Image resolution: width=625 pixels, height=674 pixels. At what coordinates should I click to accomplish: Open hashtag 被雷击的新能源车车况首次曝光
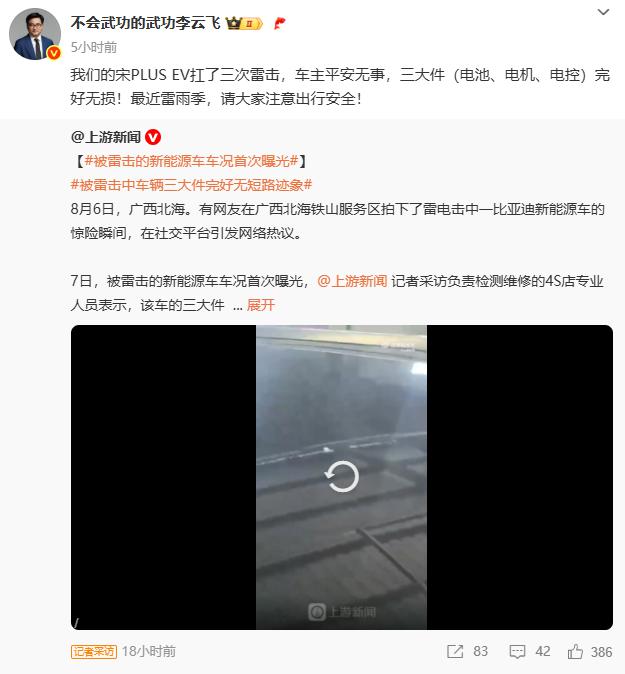tap(191, 161)
